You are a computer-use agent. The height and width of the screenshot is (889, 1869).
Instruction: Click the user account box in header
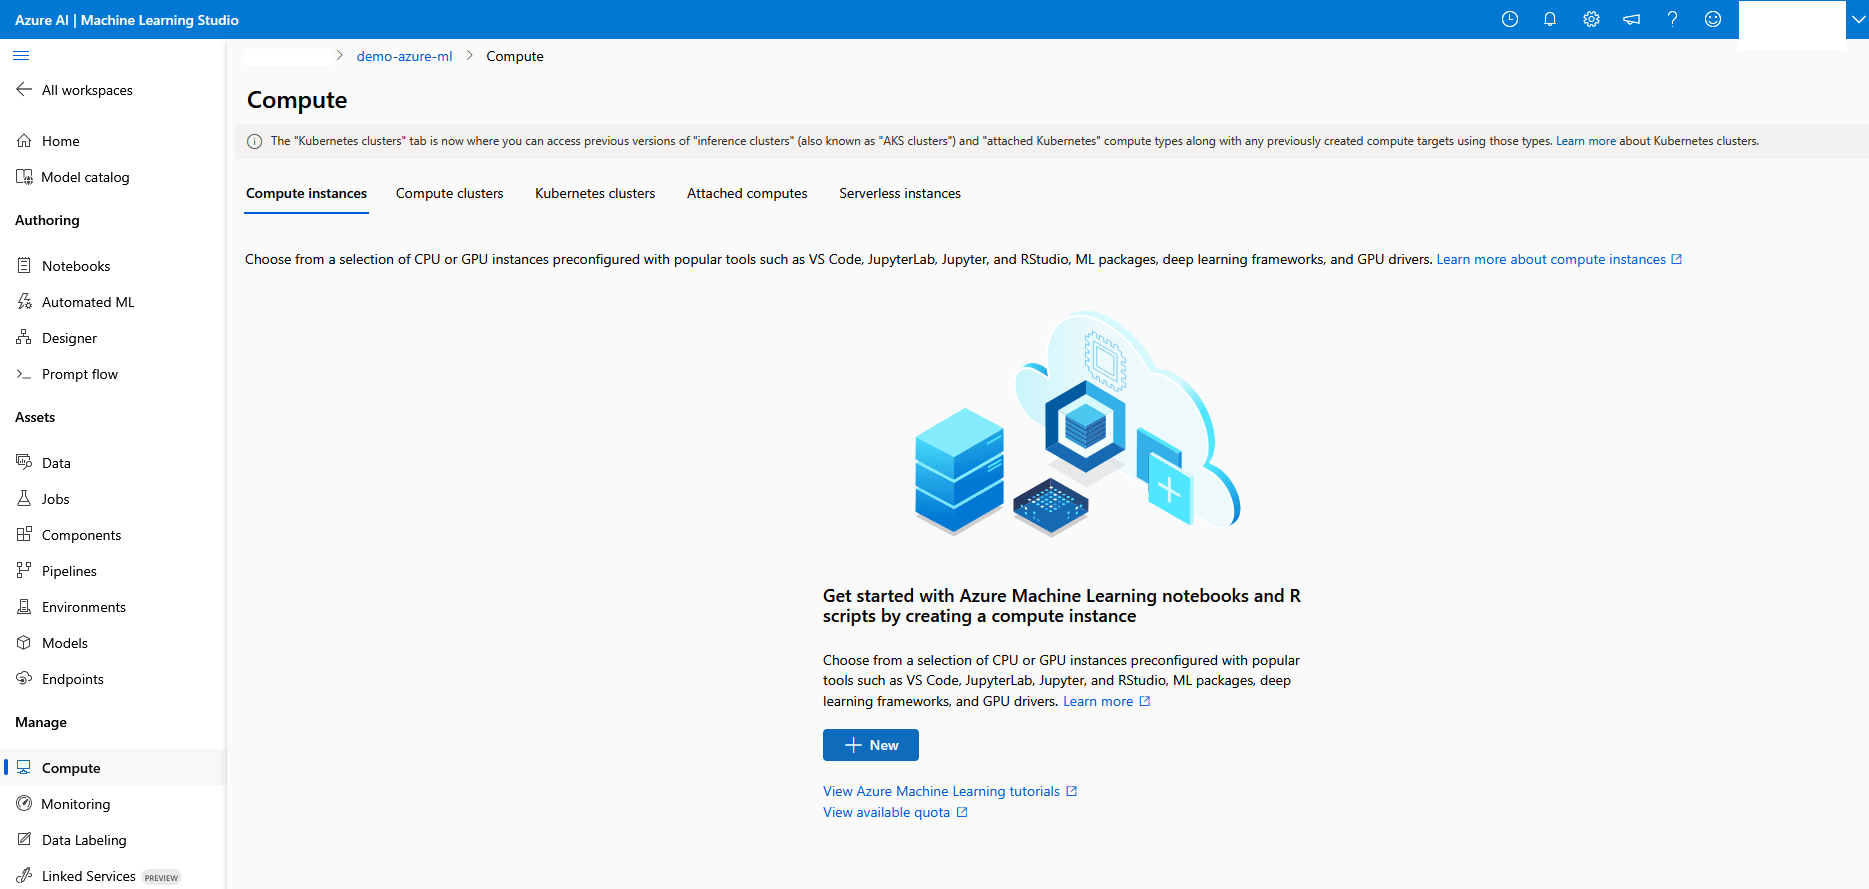coord(1792,24)
